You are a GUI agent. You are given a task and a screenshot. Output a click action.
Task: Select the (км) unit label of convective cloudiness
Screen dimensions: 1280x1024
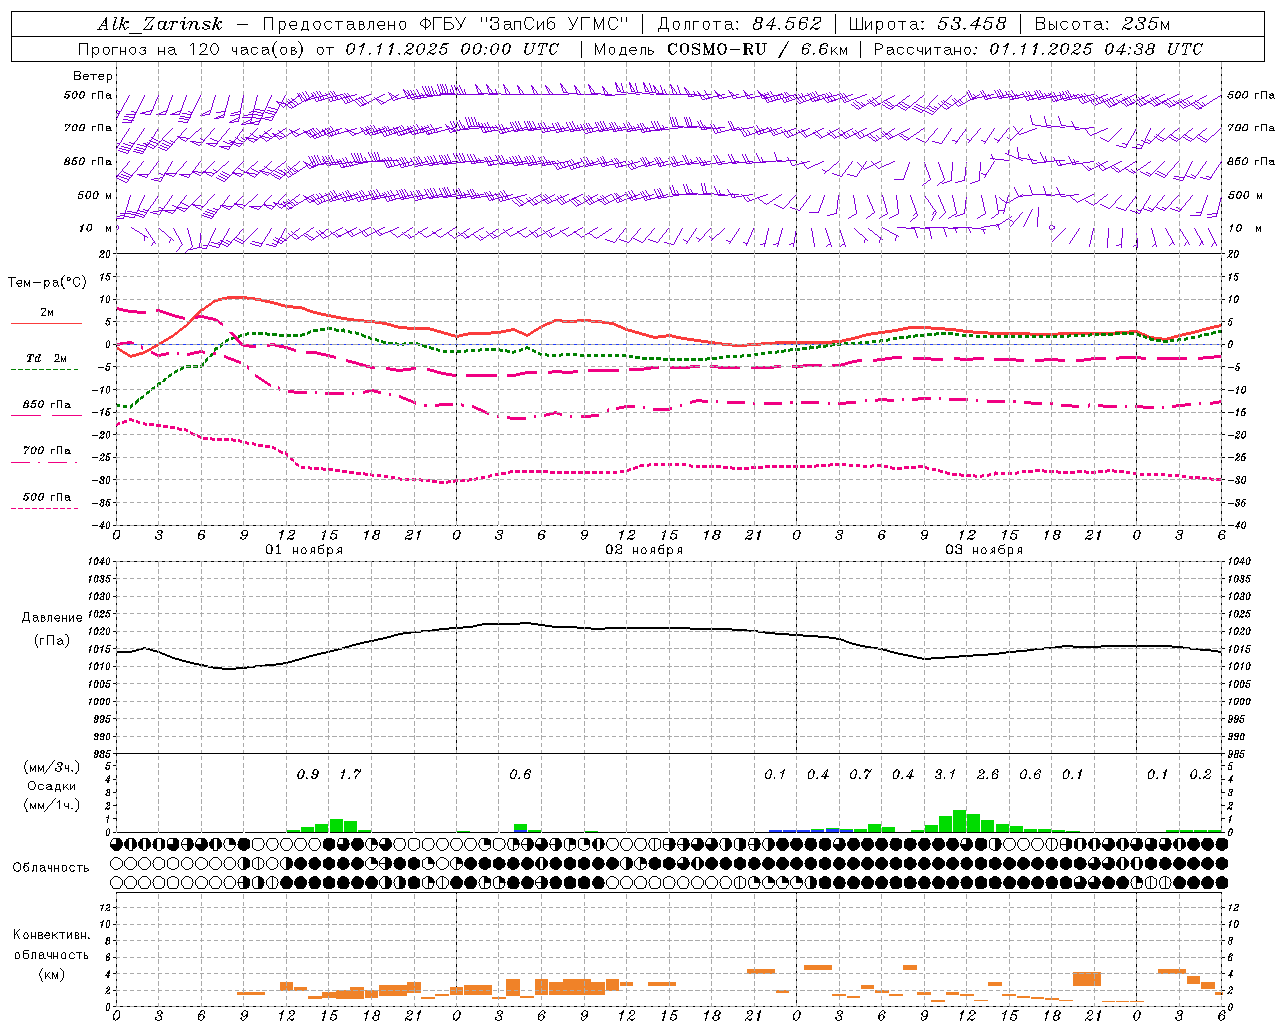(x=51, y=974)
